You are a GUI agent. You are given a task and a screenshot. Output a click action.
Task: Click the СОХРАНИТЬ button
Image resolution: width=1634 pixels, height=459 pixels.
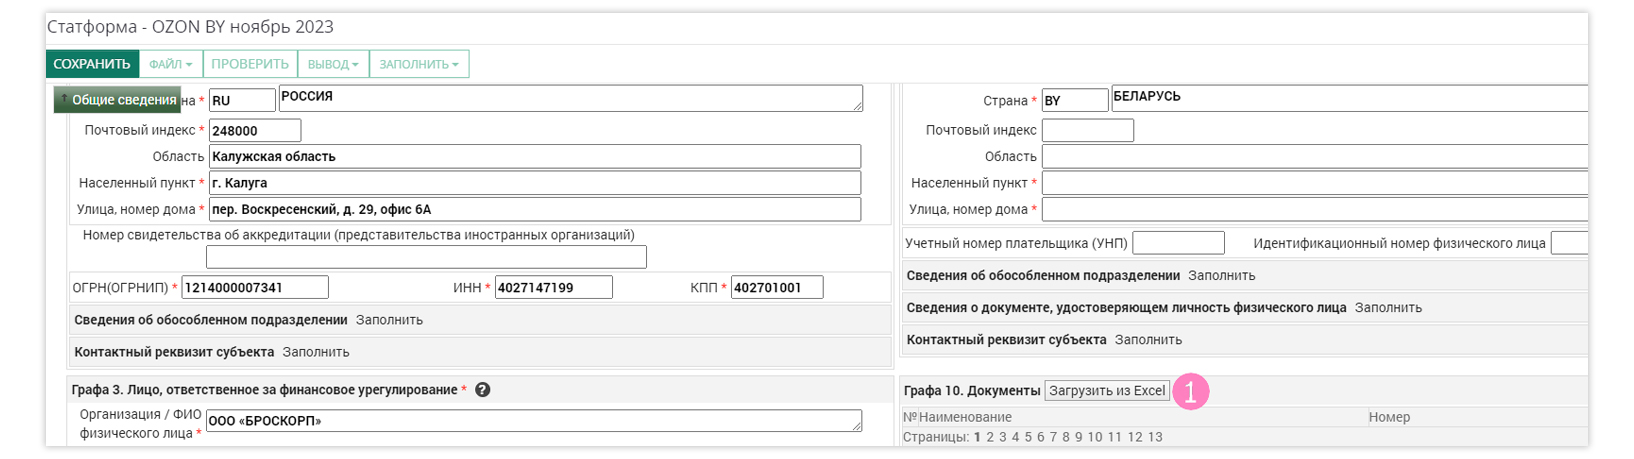click(92, 64)
